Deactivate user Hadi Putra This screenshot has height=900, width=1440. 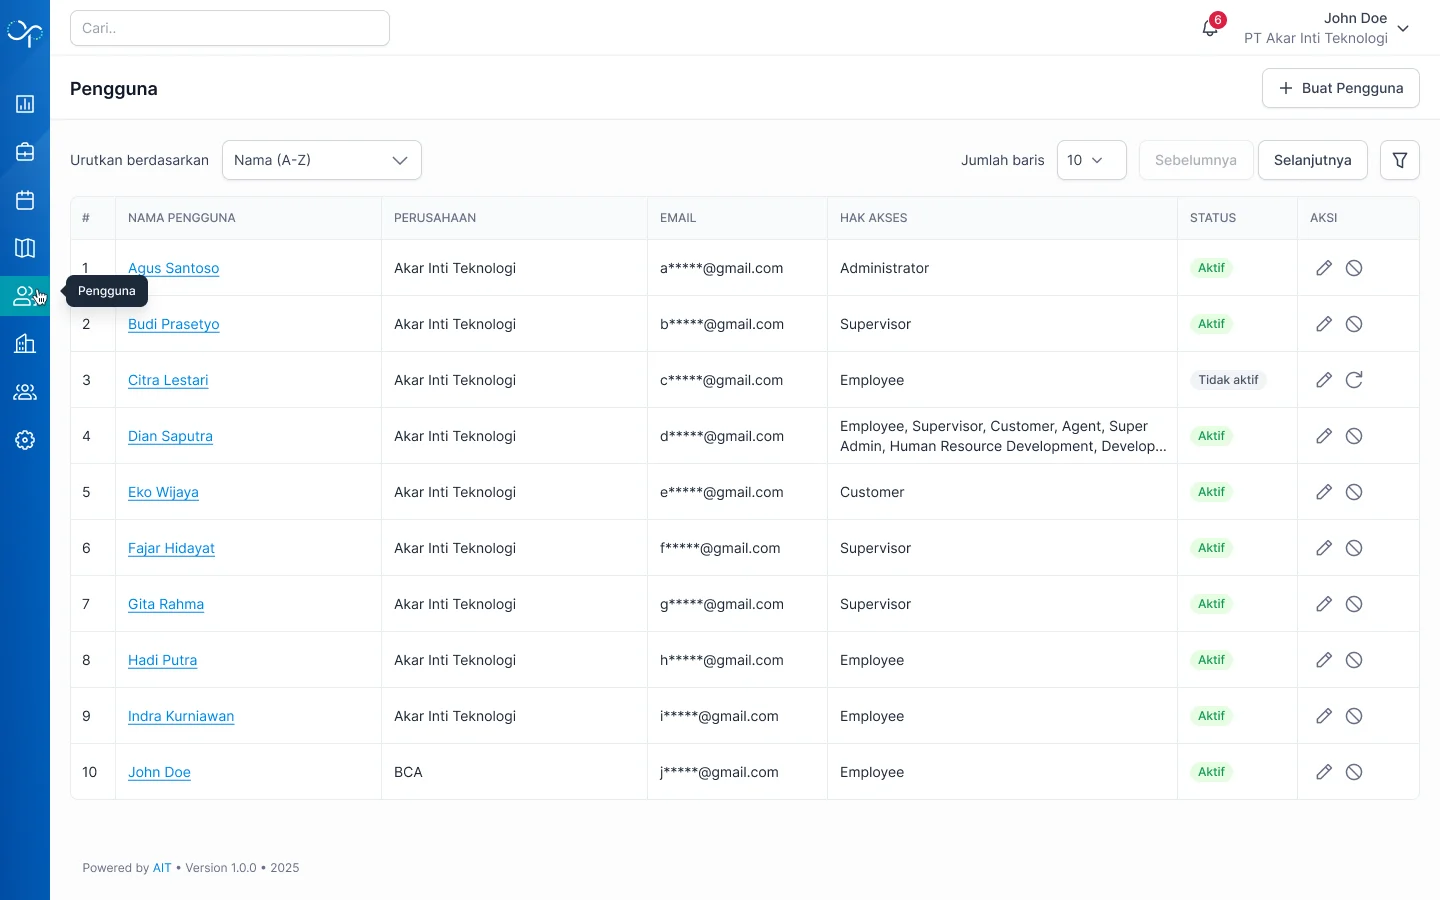tap(1354, 660)
